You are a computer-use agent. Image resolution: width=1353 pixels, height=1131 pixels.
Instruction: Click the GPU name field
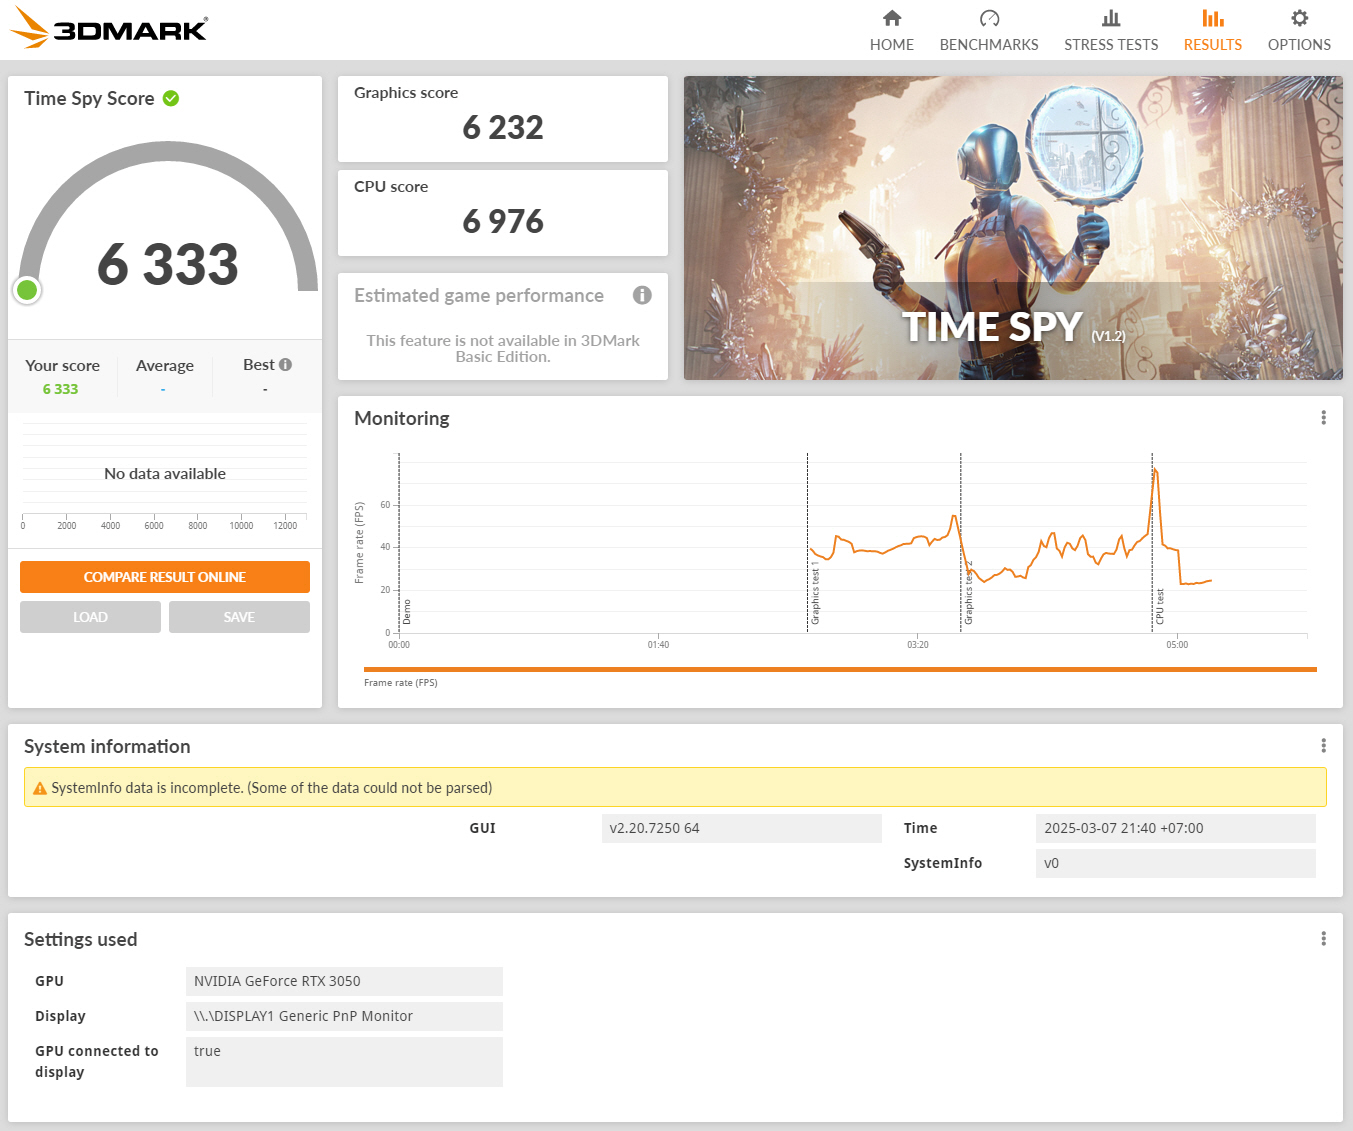point(344,981)
